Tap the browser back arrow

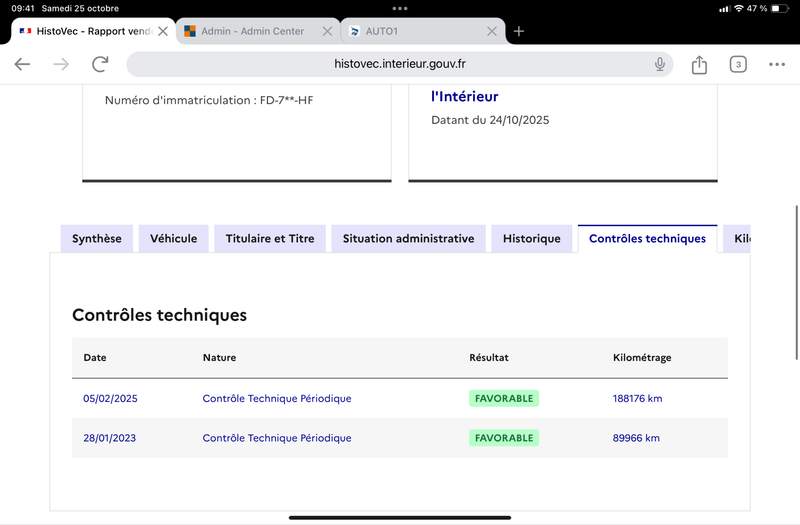(x=22, y=64)
